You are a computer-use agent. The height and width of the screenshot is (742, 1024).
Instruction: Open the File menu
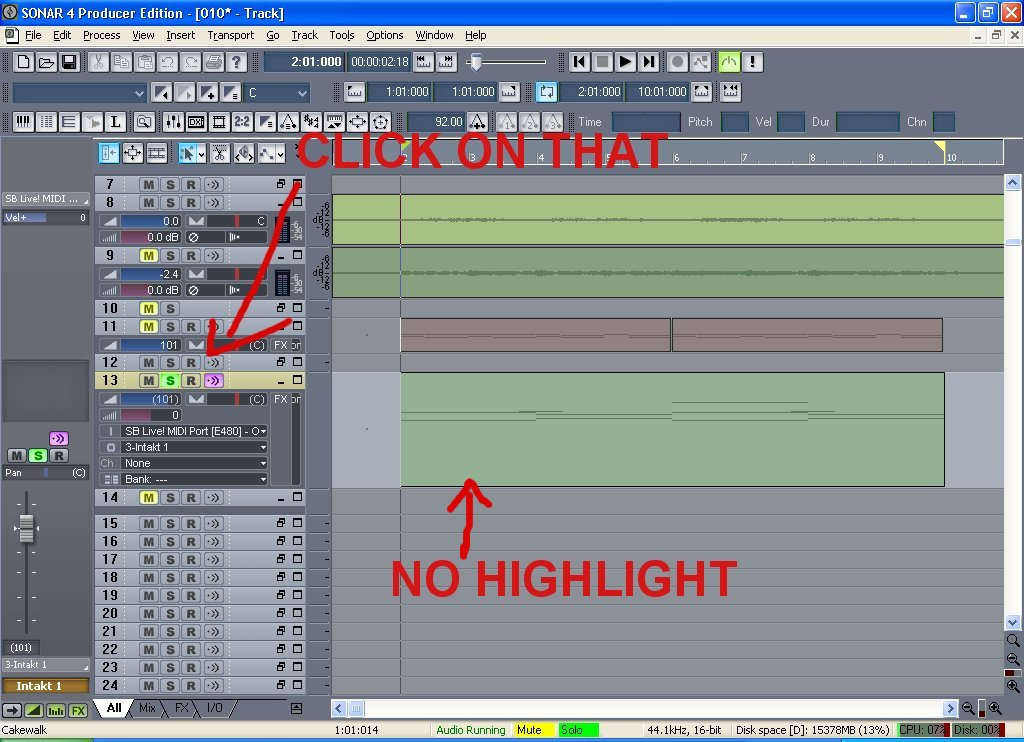(x=33, y=35)
